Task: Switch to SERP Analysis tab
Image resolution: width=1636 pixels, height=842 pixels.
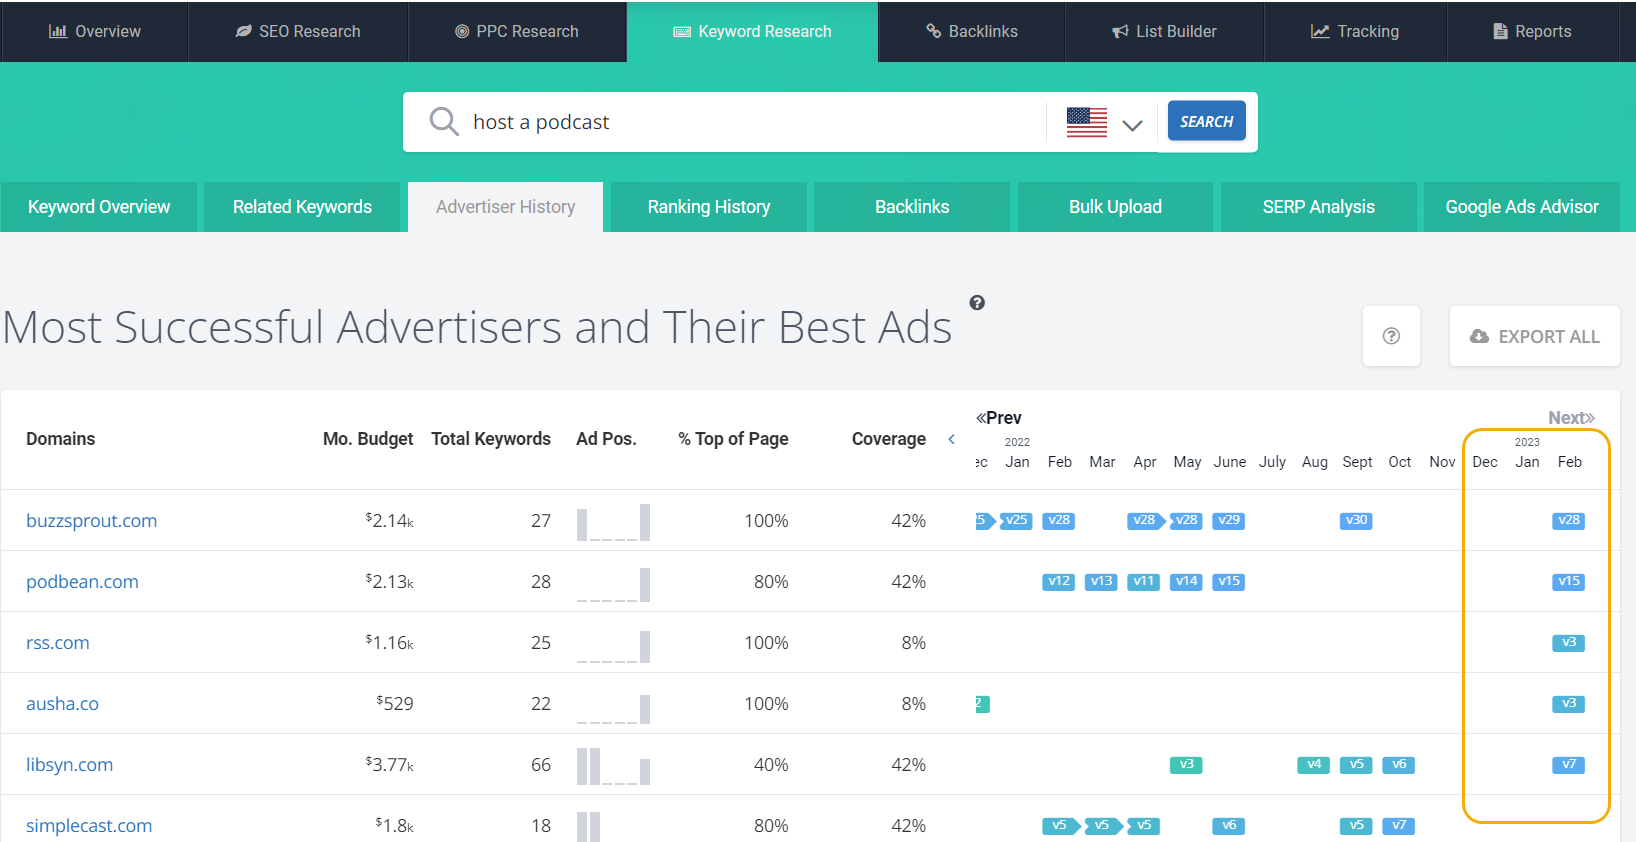Action: 1318,207
